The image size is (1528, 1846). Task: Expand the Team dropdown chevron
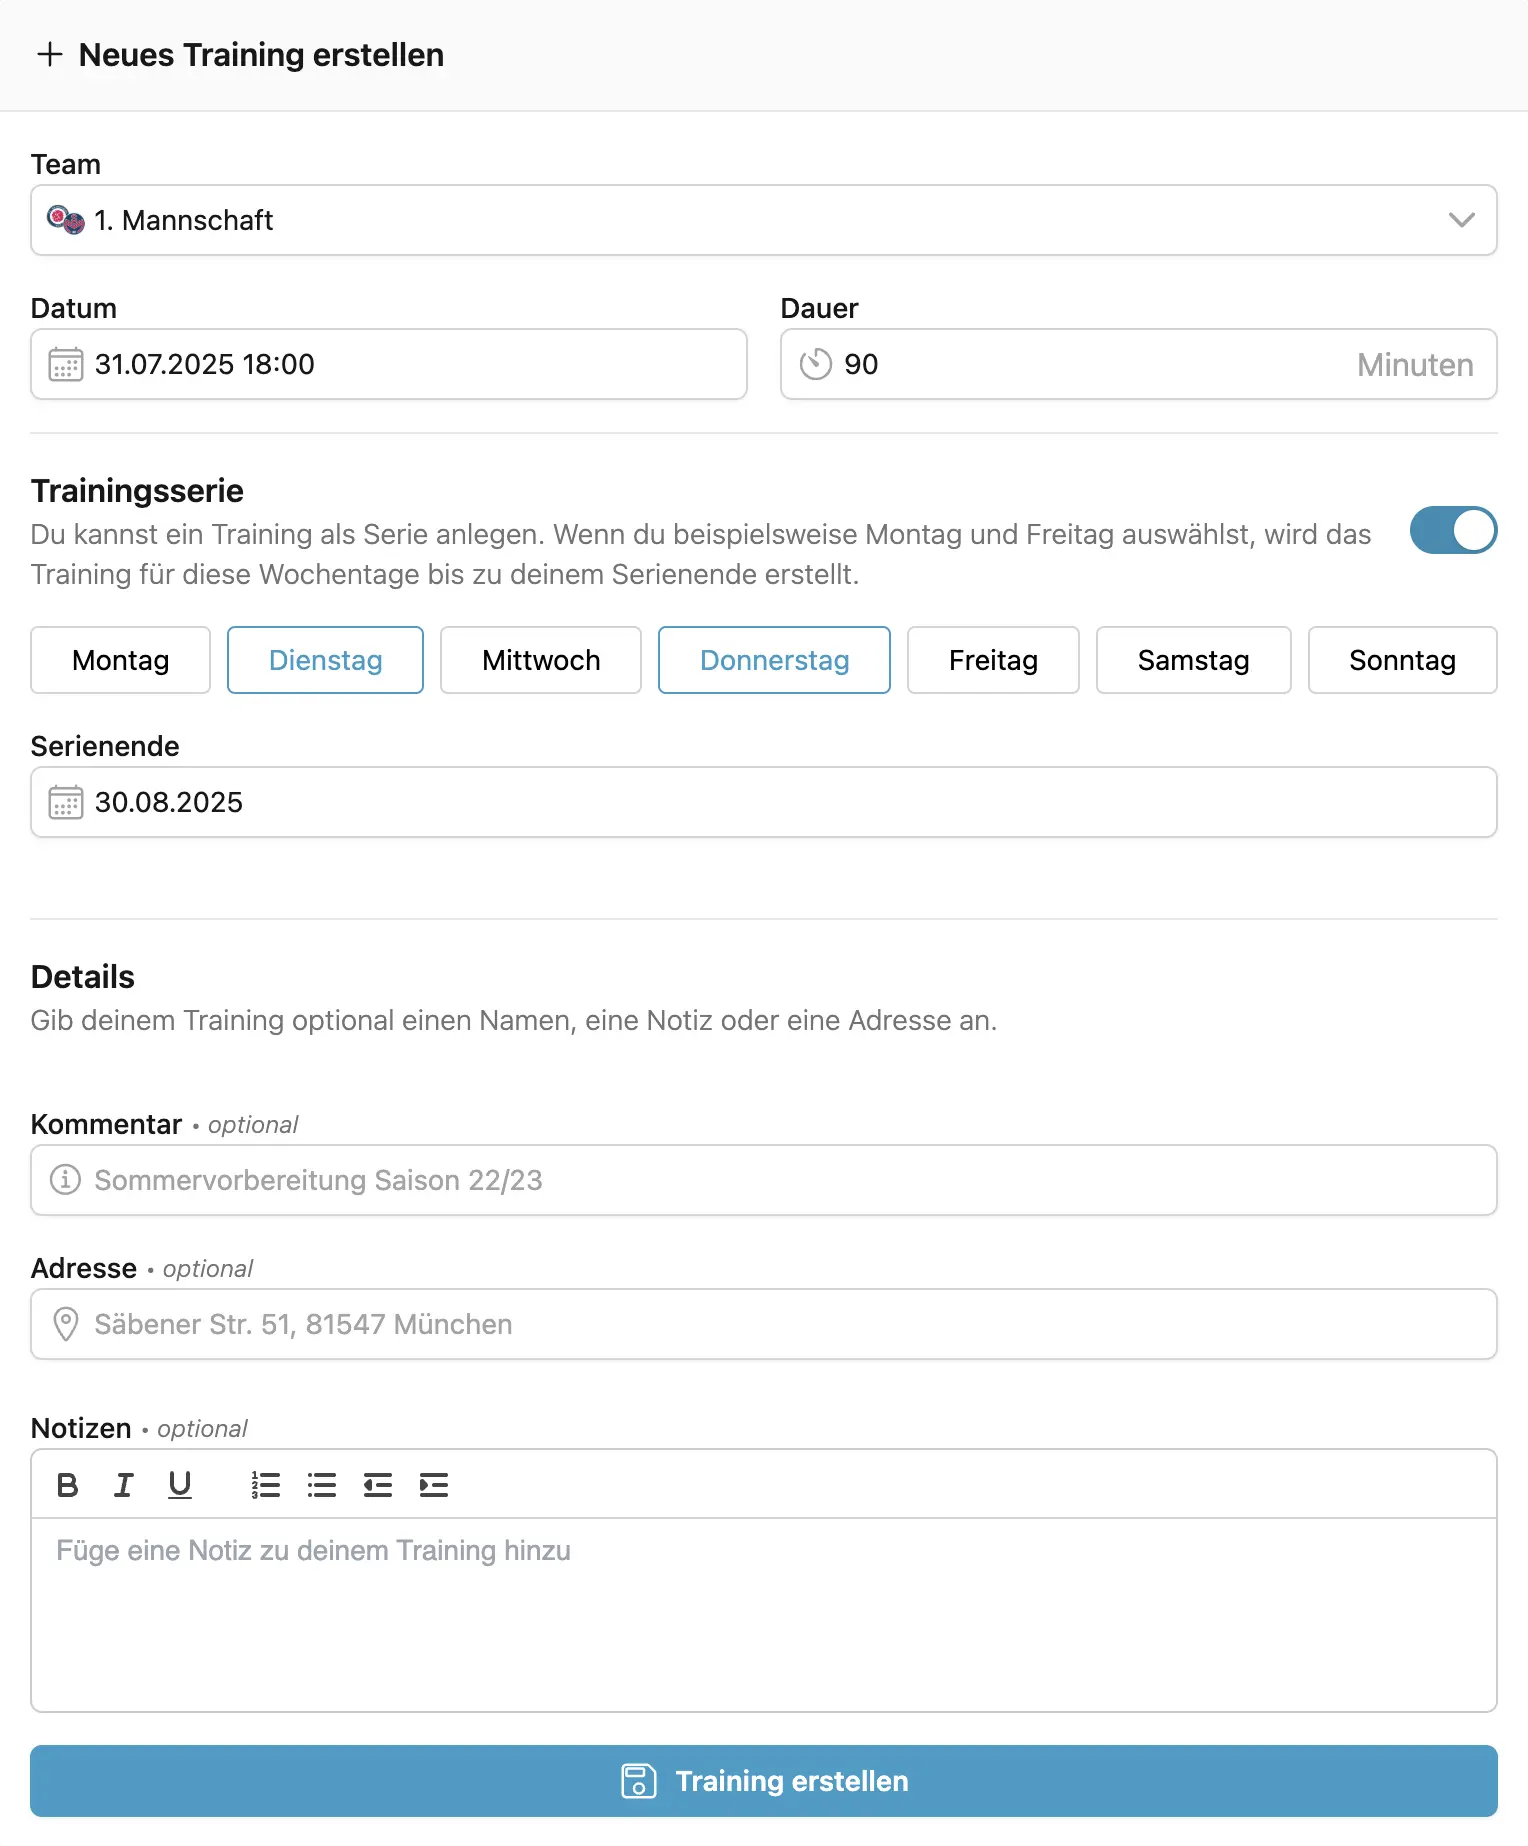coord(1462,220)
